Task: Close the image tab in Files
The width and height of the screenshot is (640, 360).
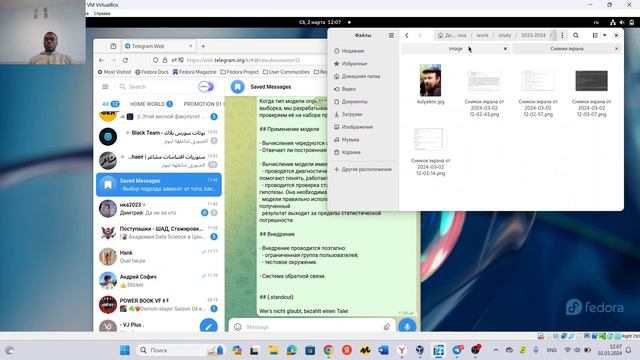Action: [505, 49]
